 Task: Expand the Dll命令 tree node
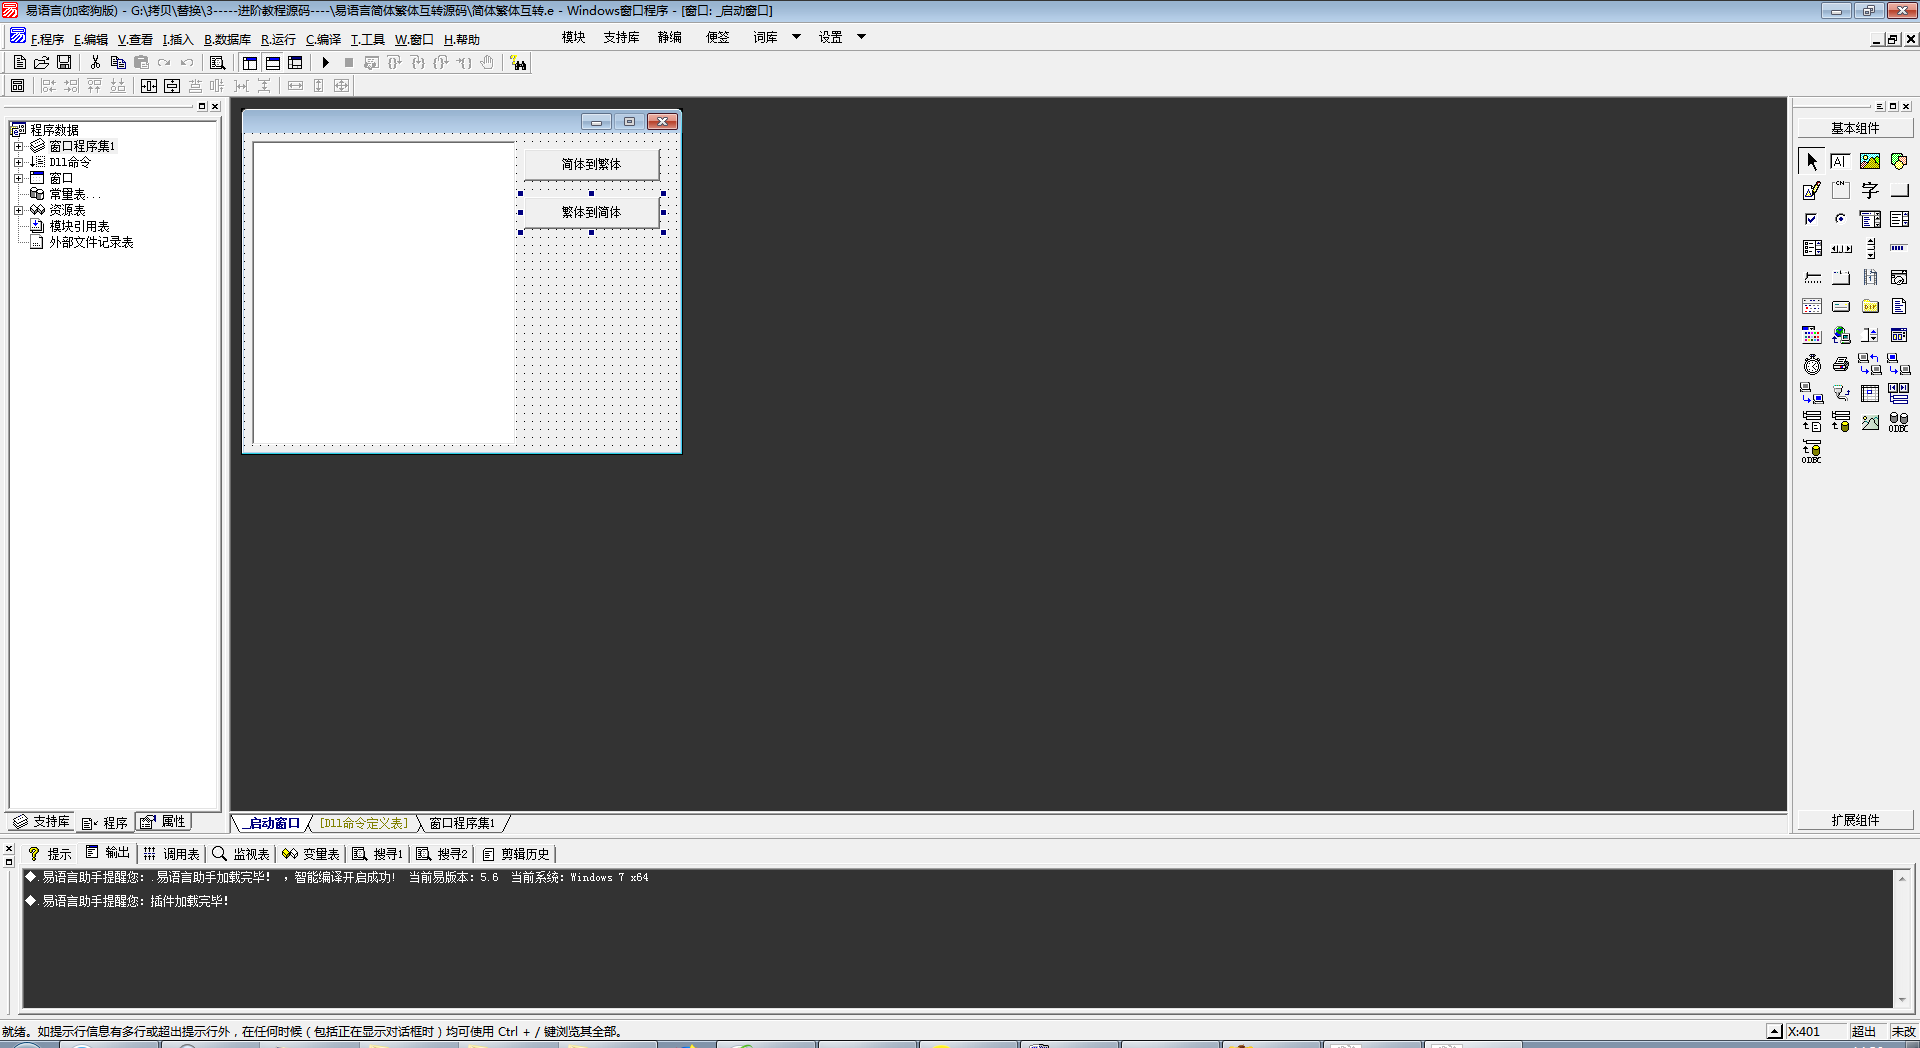(18, 162)
